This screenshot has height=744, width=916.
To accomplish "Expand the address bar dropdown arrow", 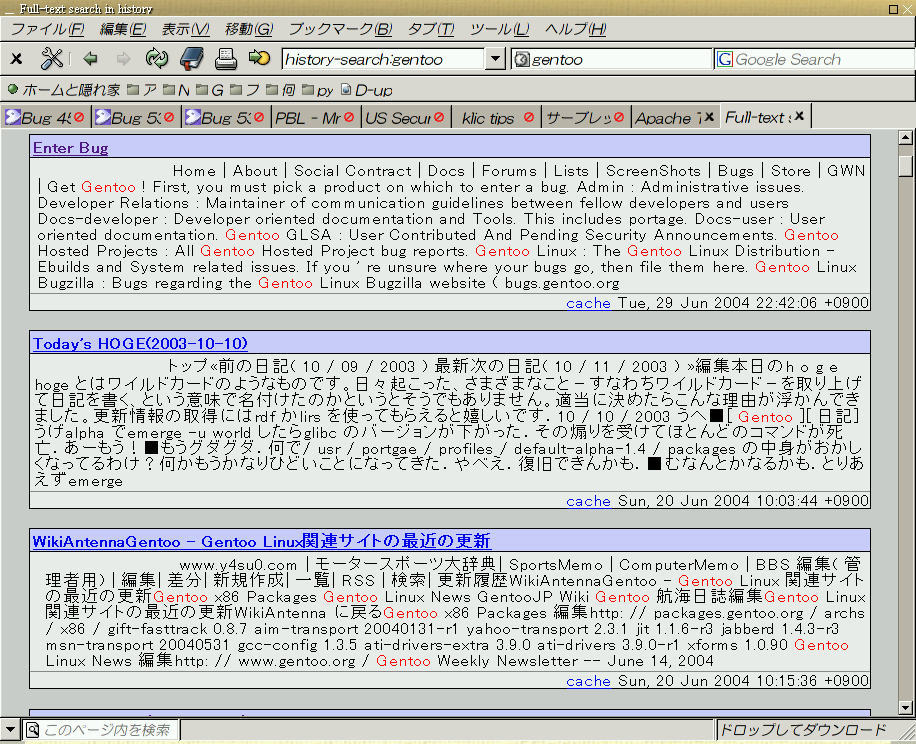I will point(495,58).
